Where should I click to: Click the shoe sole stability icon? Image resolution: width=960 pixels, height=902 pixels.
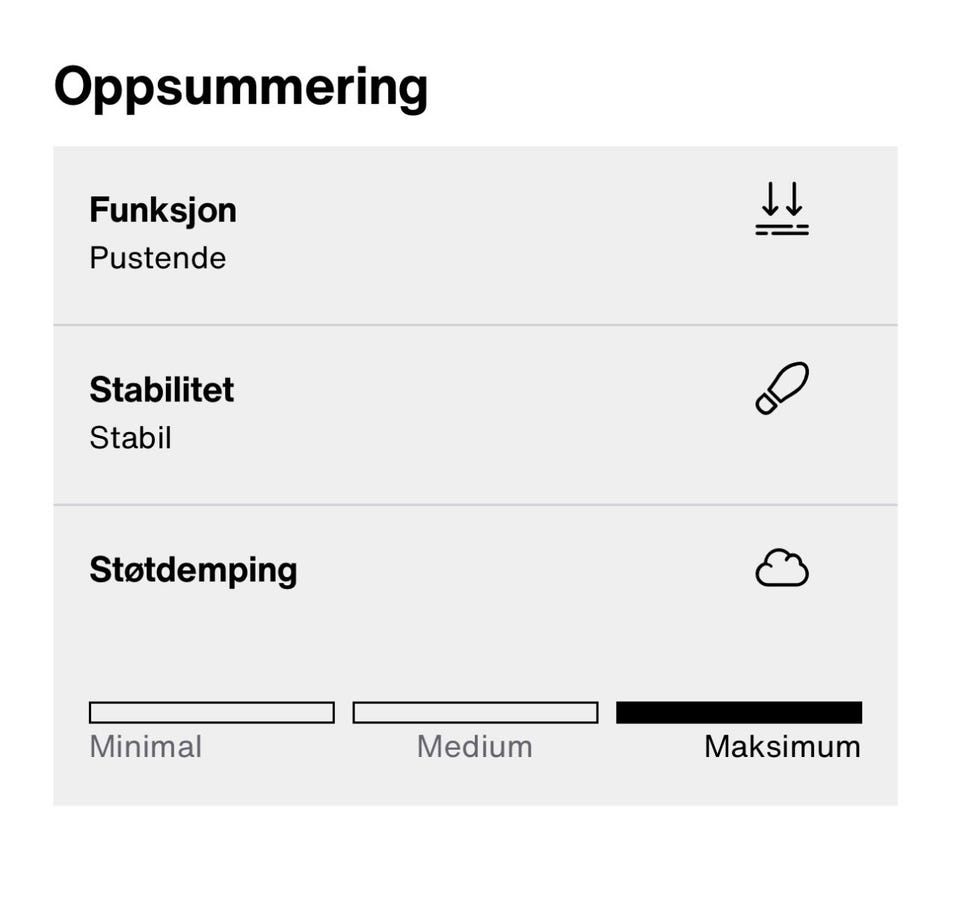pyautogui.click(x=781, y=389)
